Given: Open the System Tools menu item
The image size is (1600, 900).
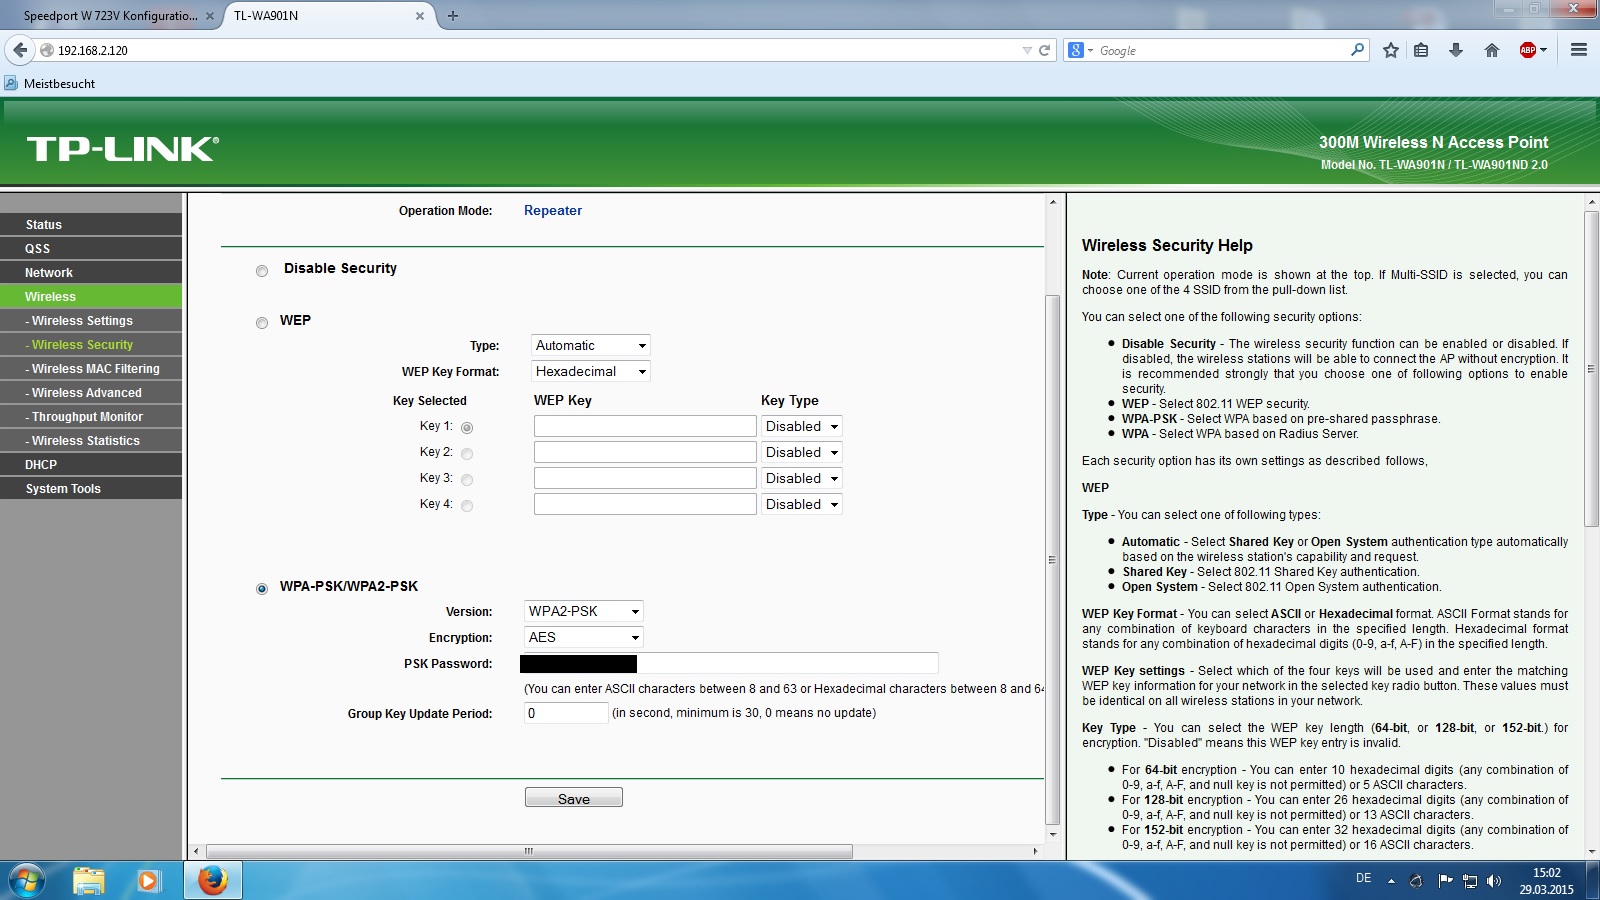Looking at the screenshot, I should (x=91, y=489).
